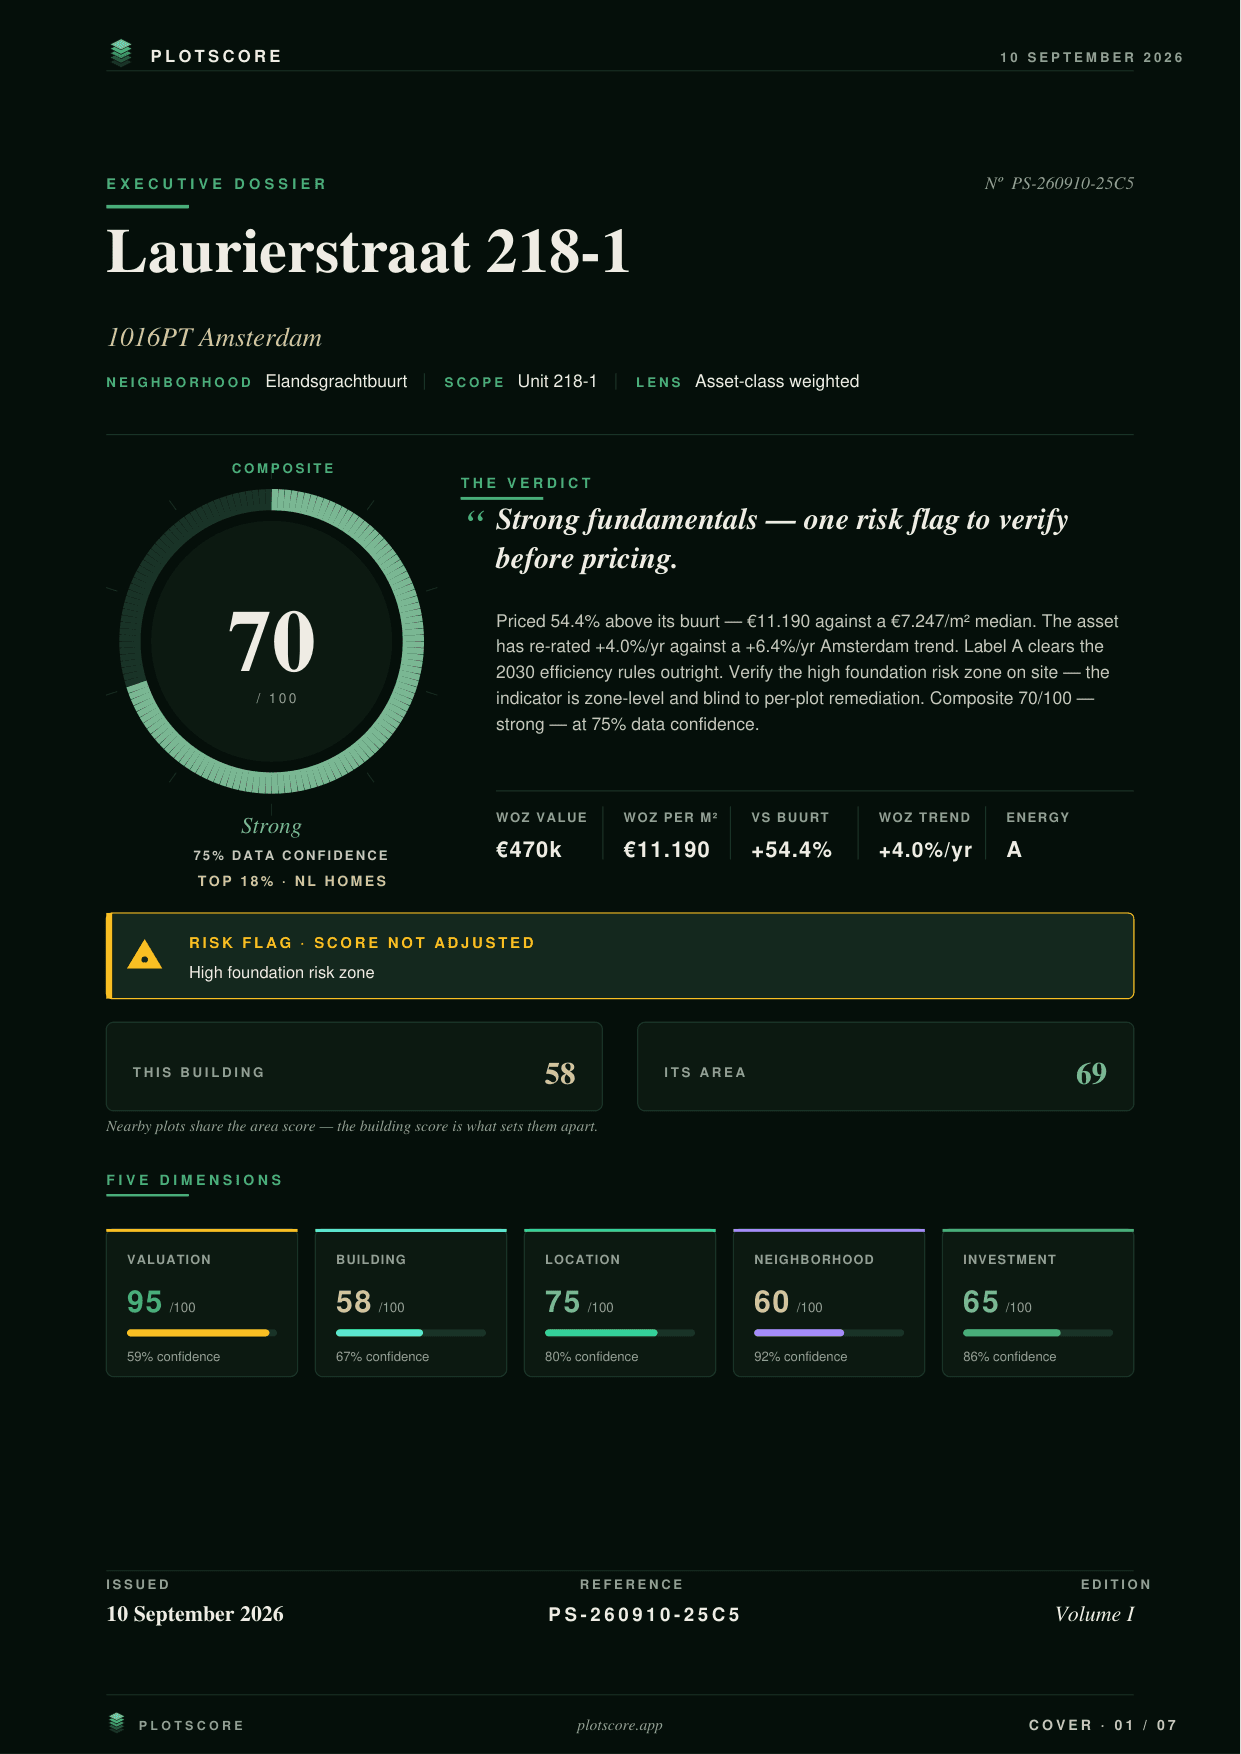
Task: Click the Plotscore stacked-layers logo in header
Action: tap(121, 53)
